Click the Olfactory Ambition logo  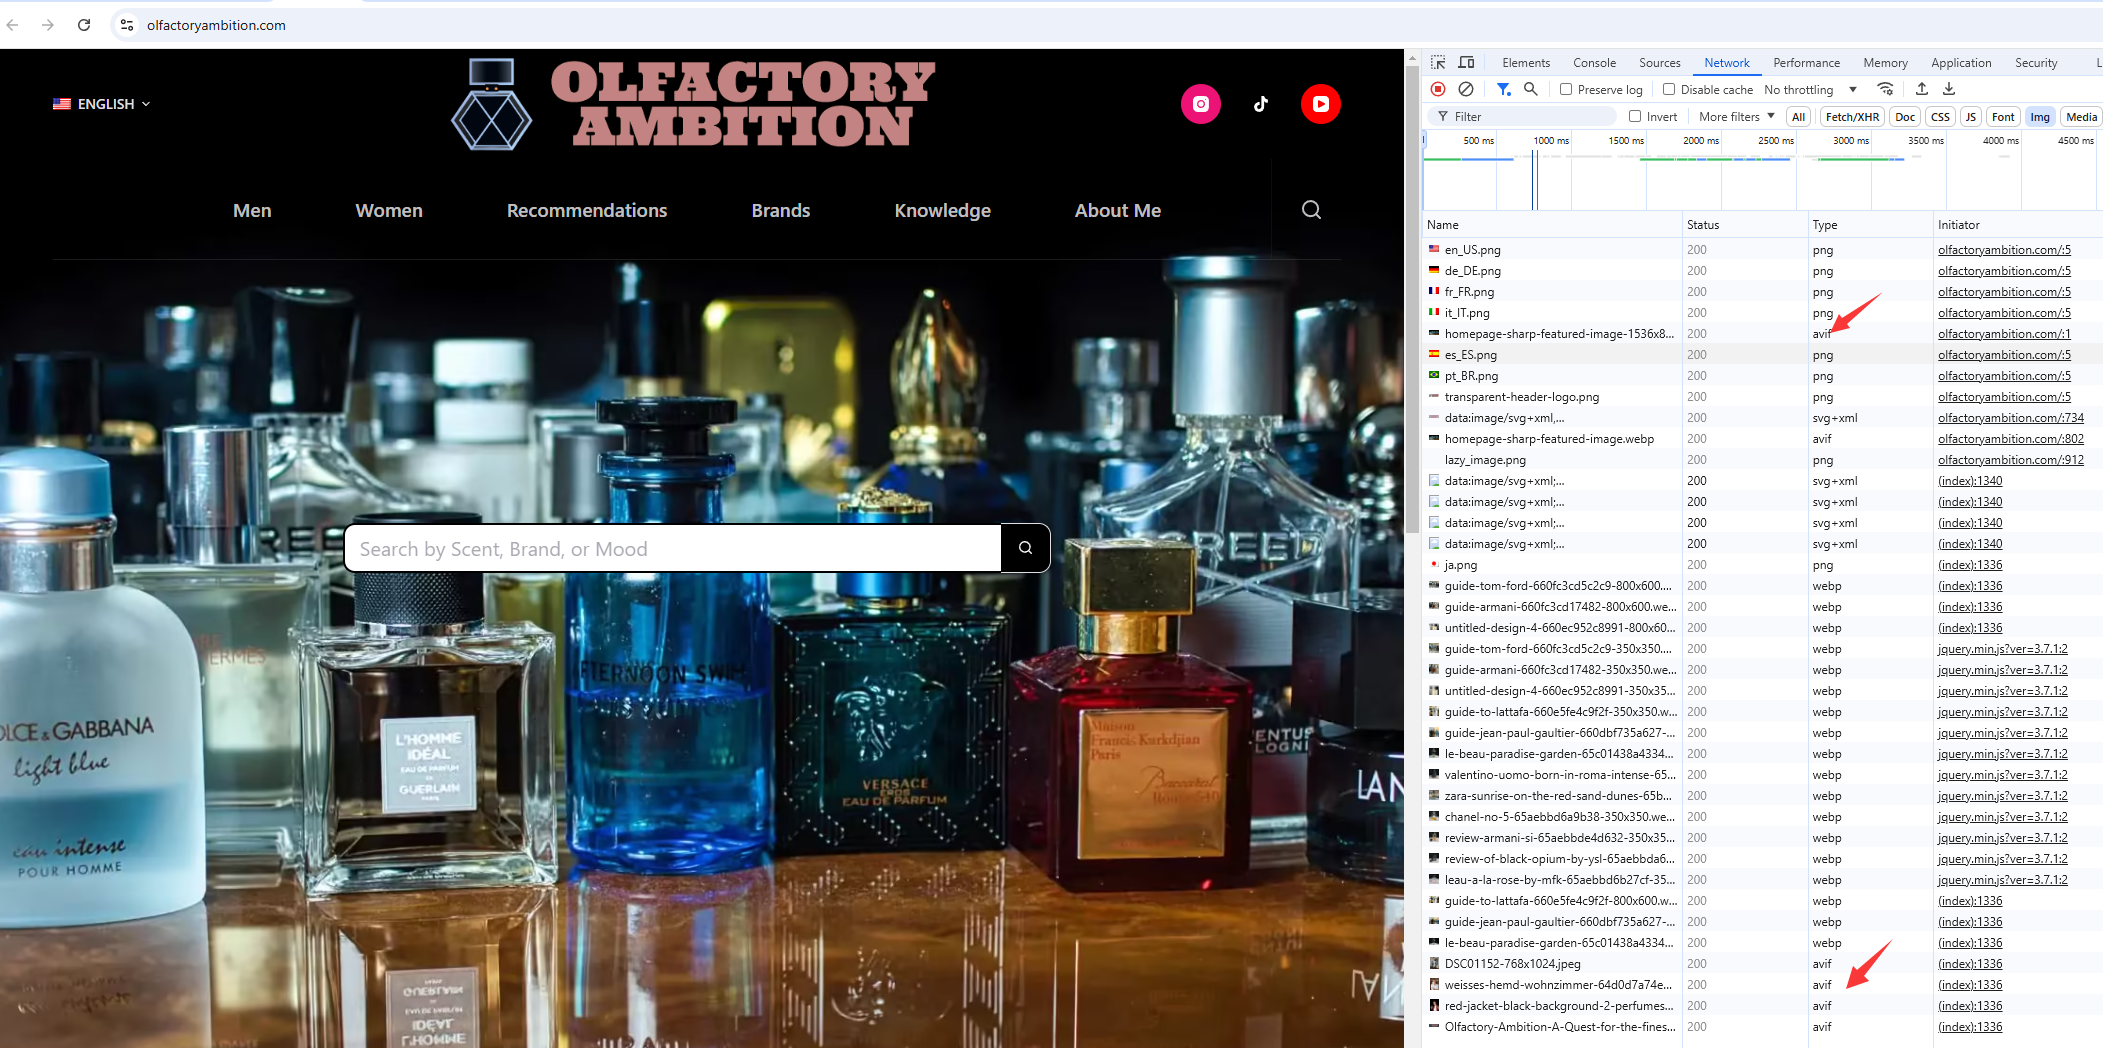pyautogui.click(x=693, y=104)
